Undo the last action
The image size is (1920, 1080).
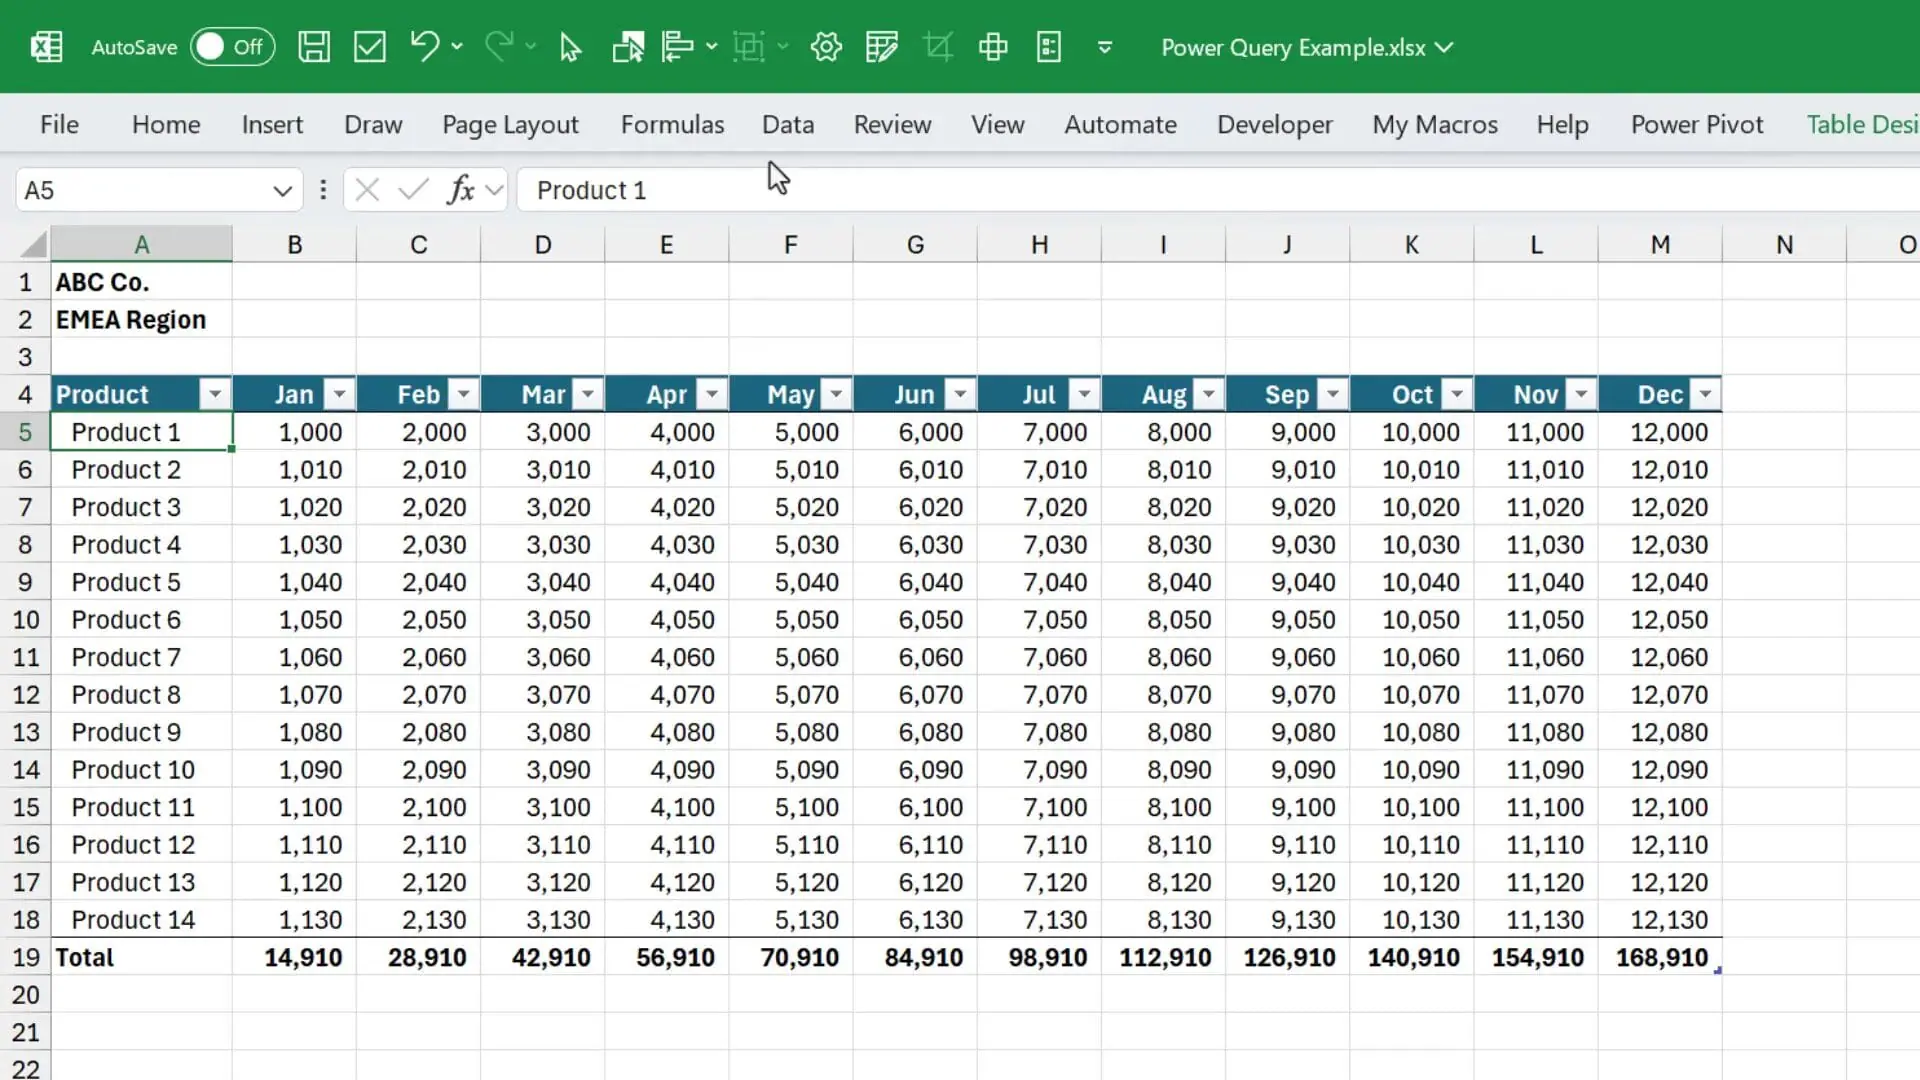(x=424, y=46)
